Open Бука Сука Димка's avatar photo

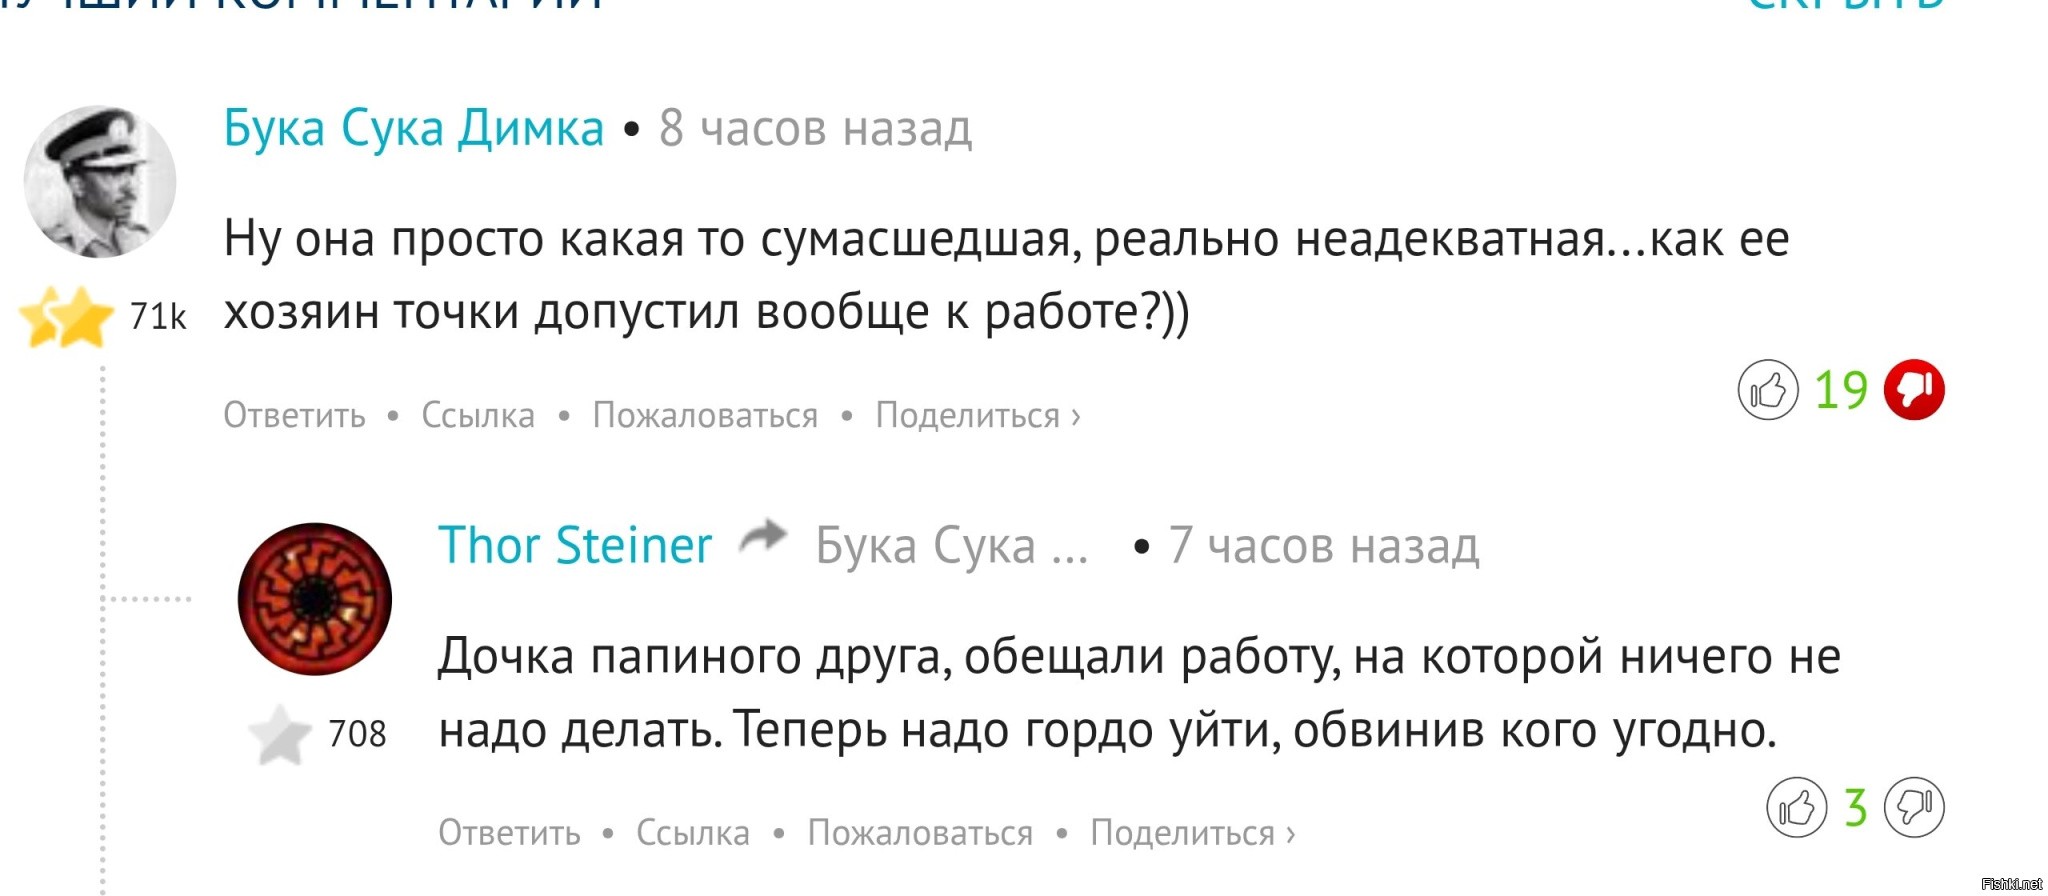[100, 181]
